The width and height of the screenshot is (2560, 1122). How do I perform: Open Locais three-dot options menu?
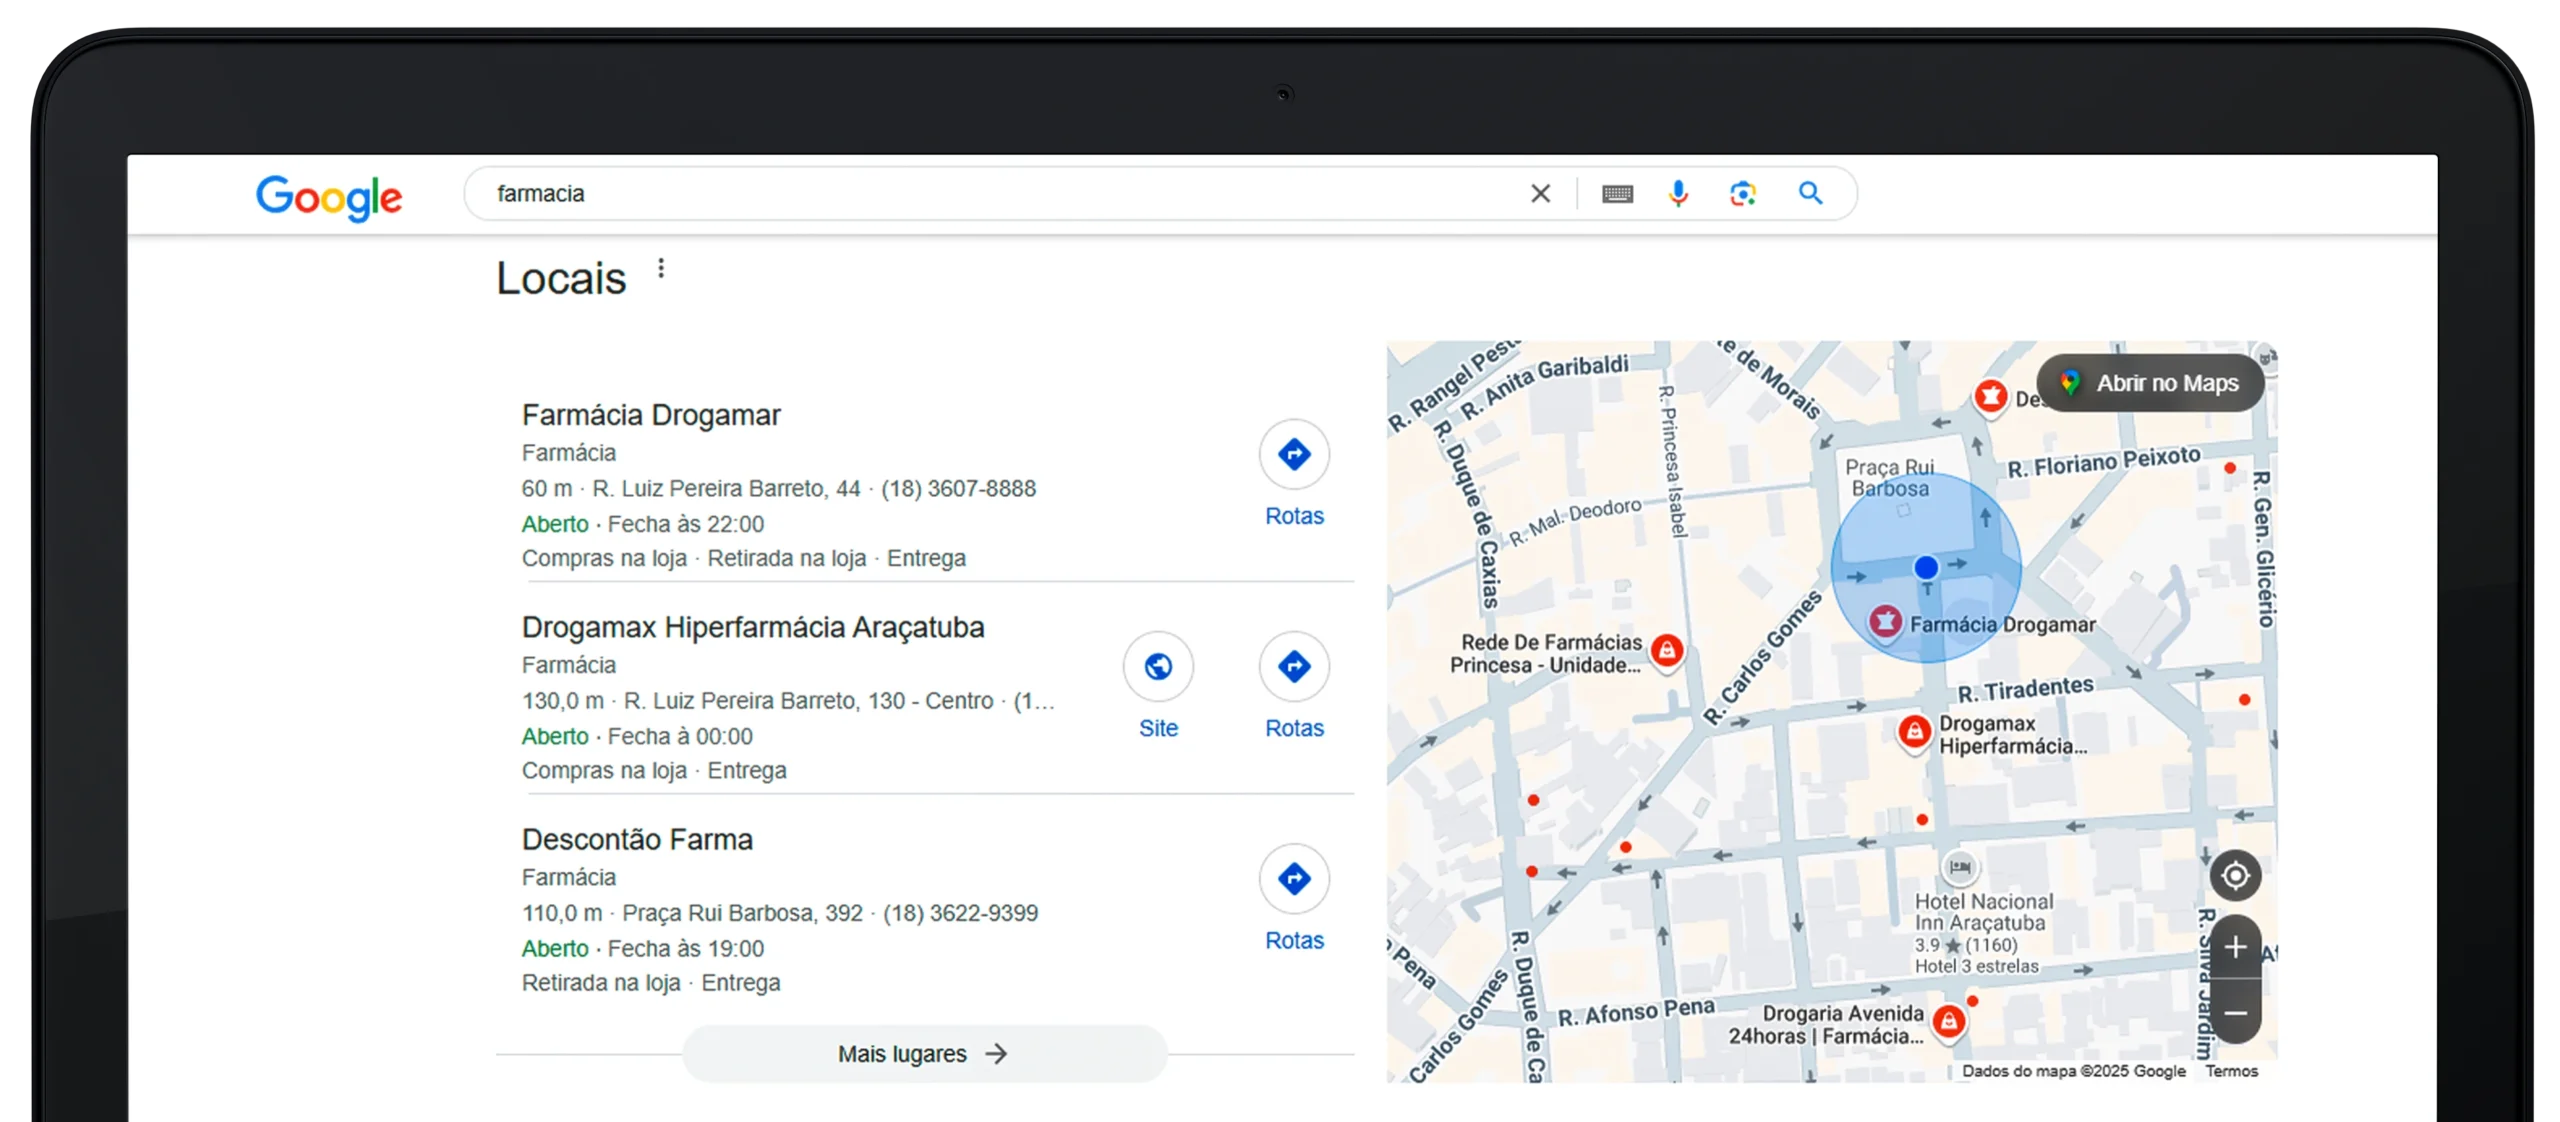point(661,268)
